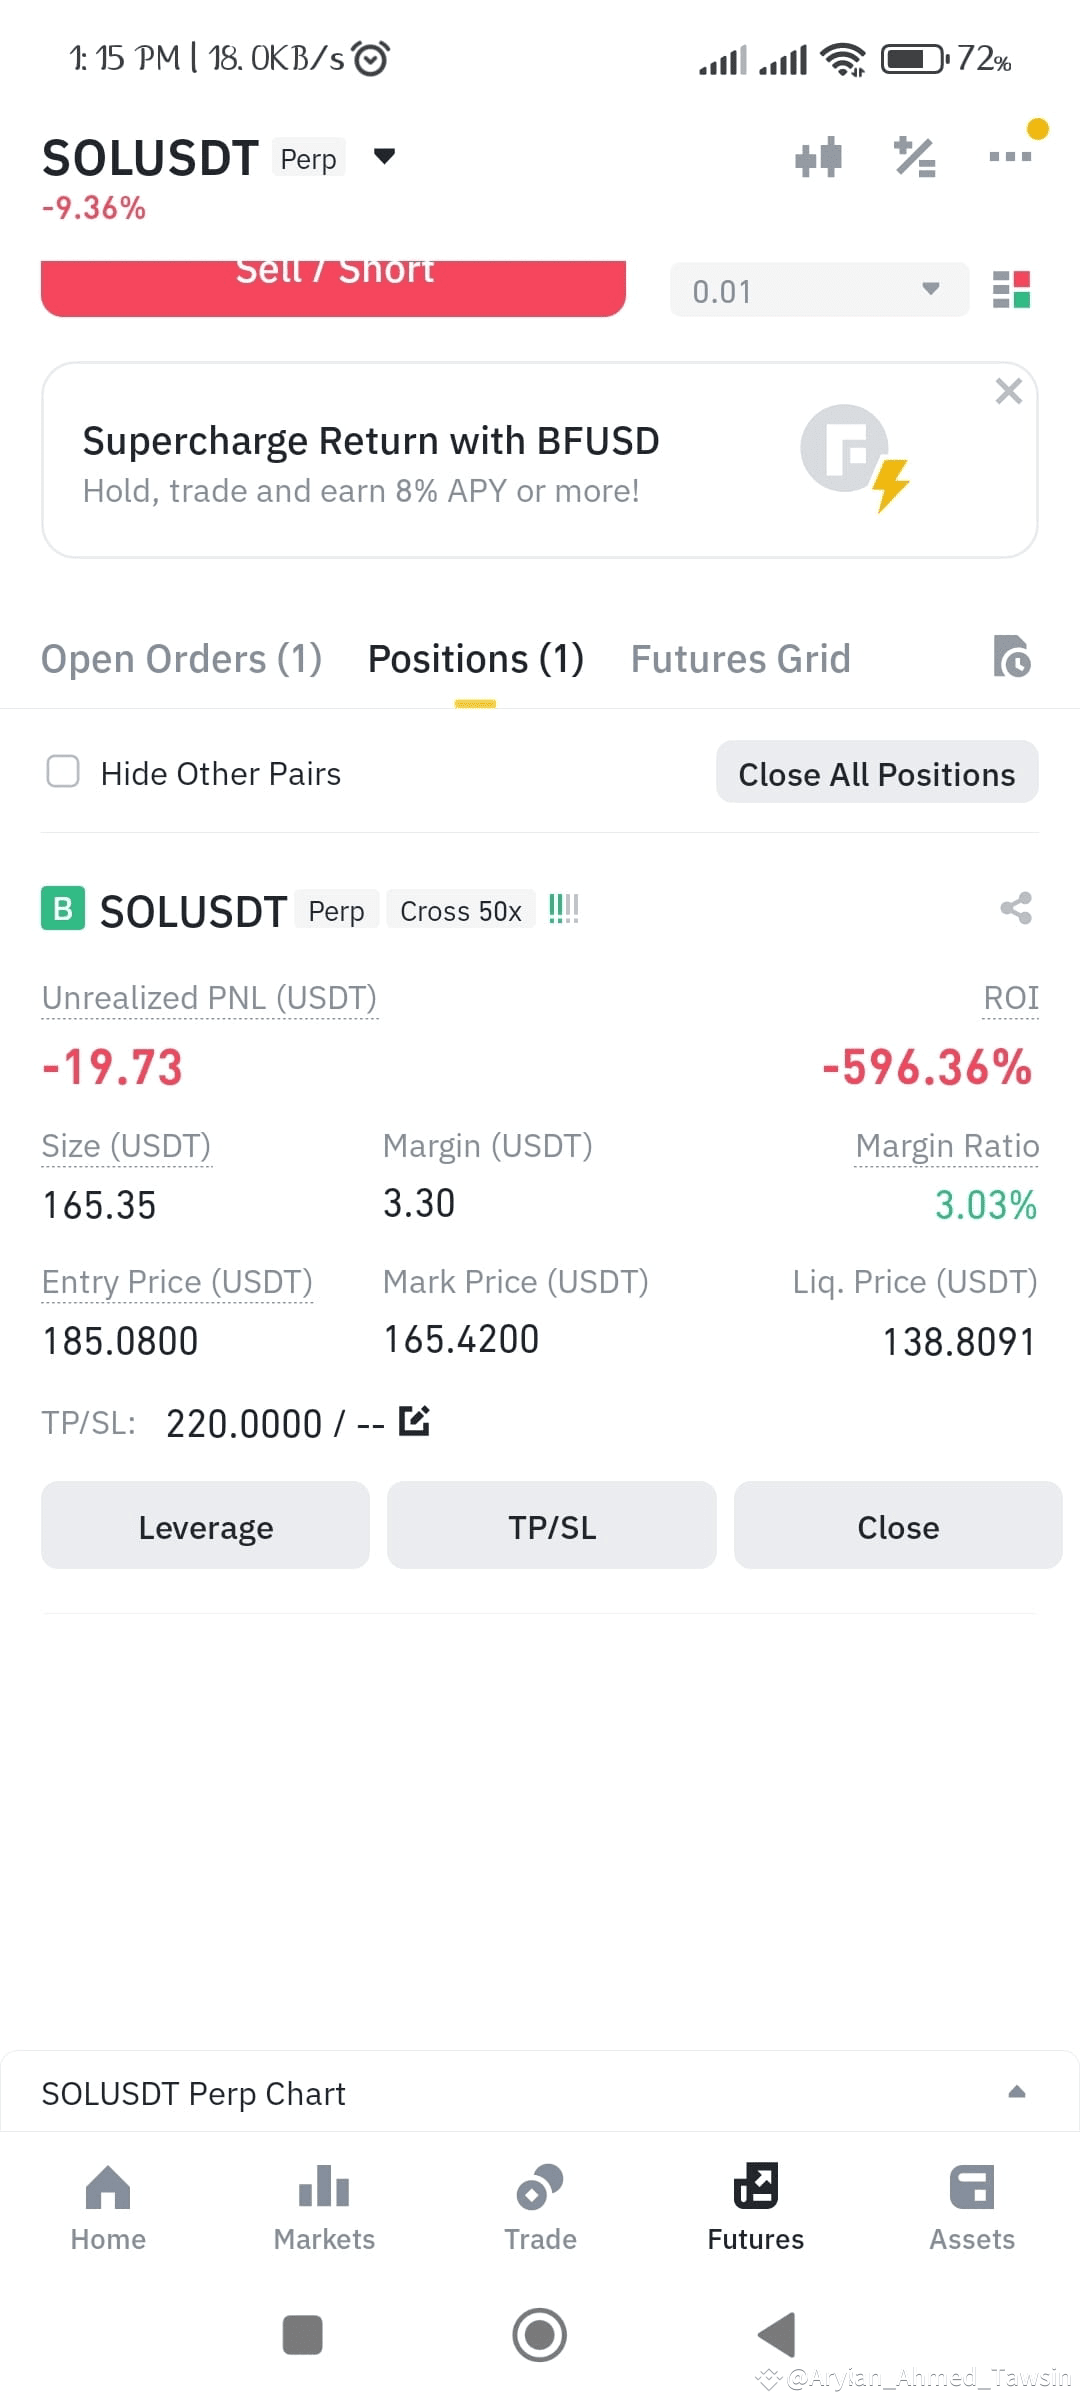Open the 0.01 depth precision dropdown
The height and width of the screenshot is (2400, 1080).
pos(819,290)
